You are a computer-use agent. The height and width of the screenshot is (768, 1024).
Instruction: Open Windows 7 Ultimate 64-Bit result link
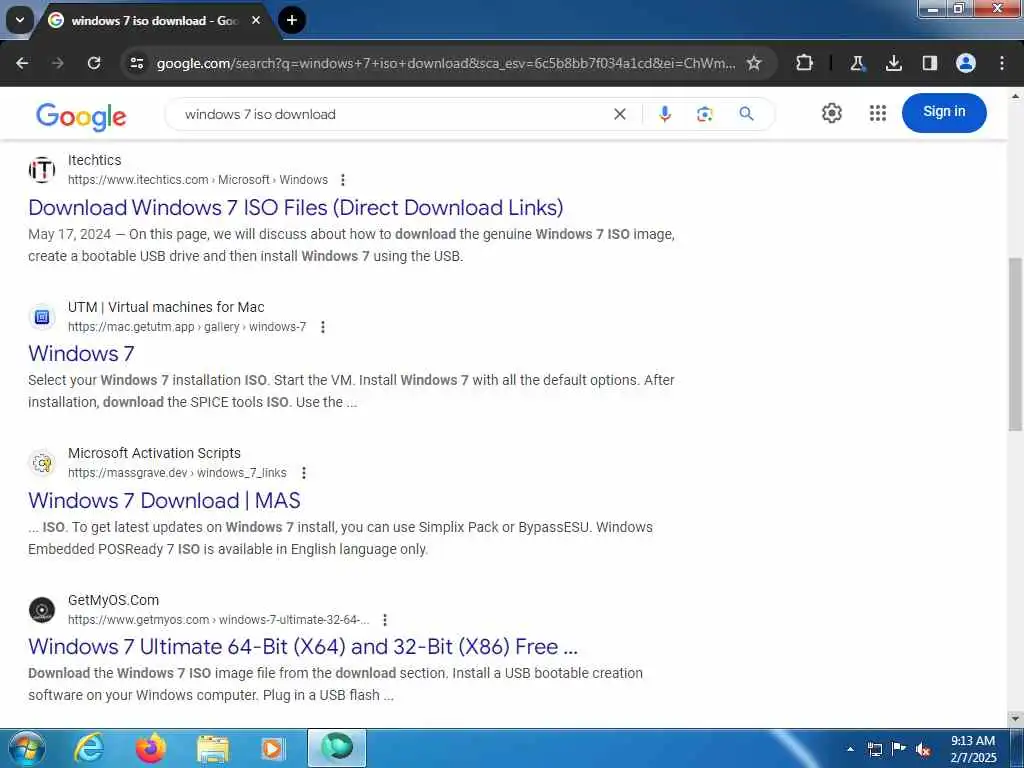point(303,647)
